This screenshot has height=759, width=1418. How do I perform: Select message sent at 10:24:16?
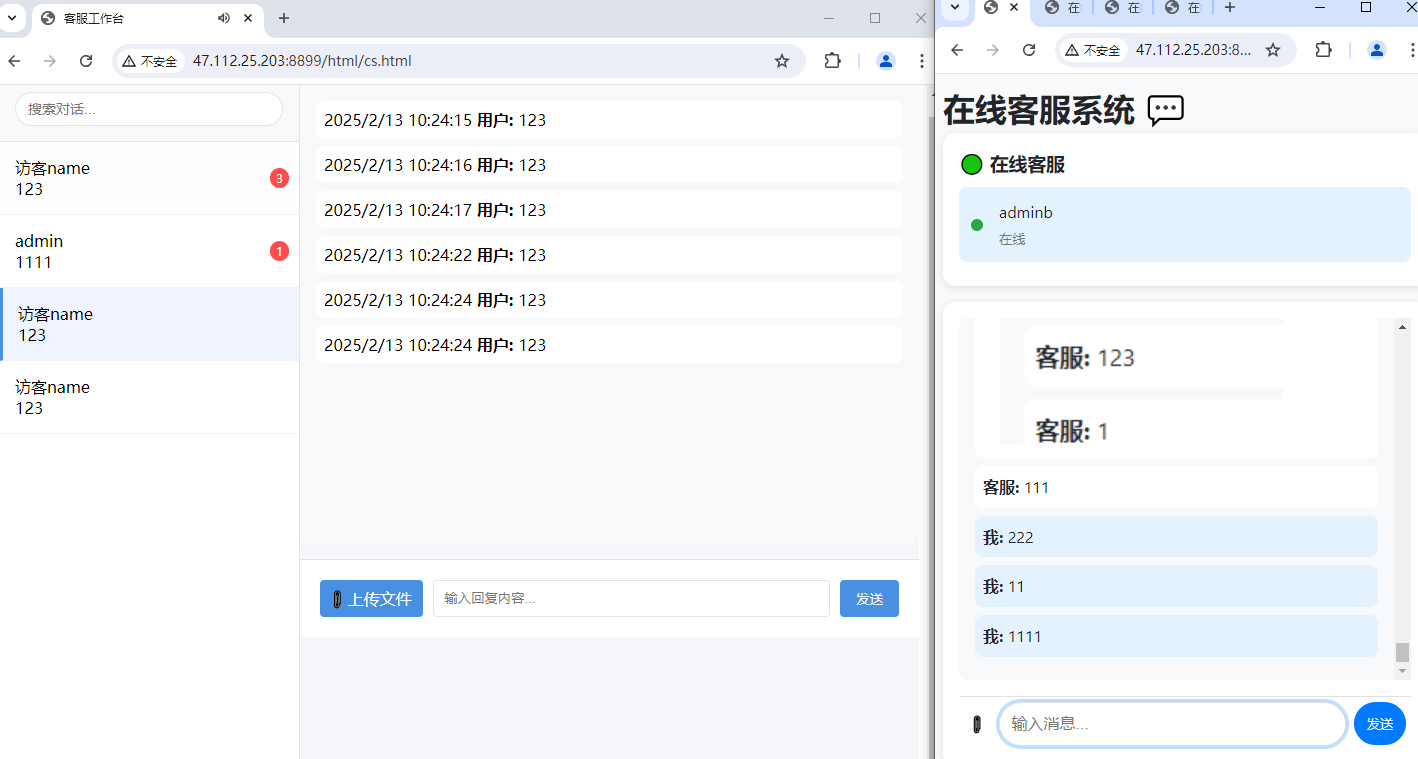click(x=609, y=165)
